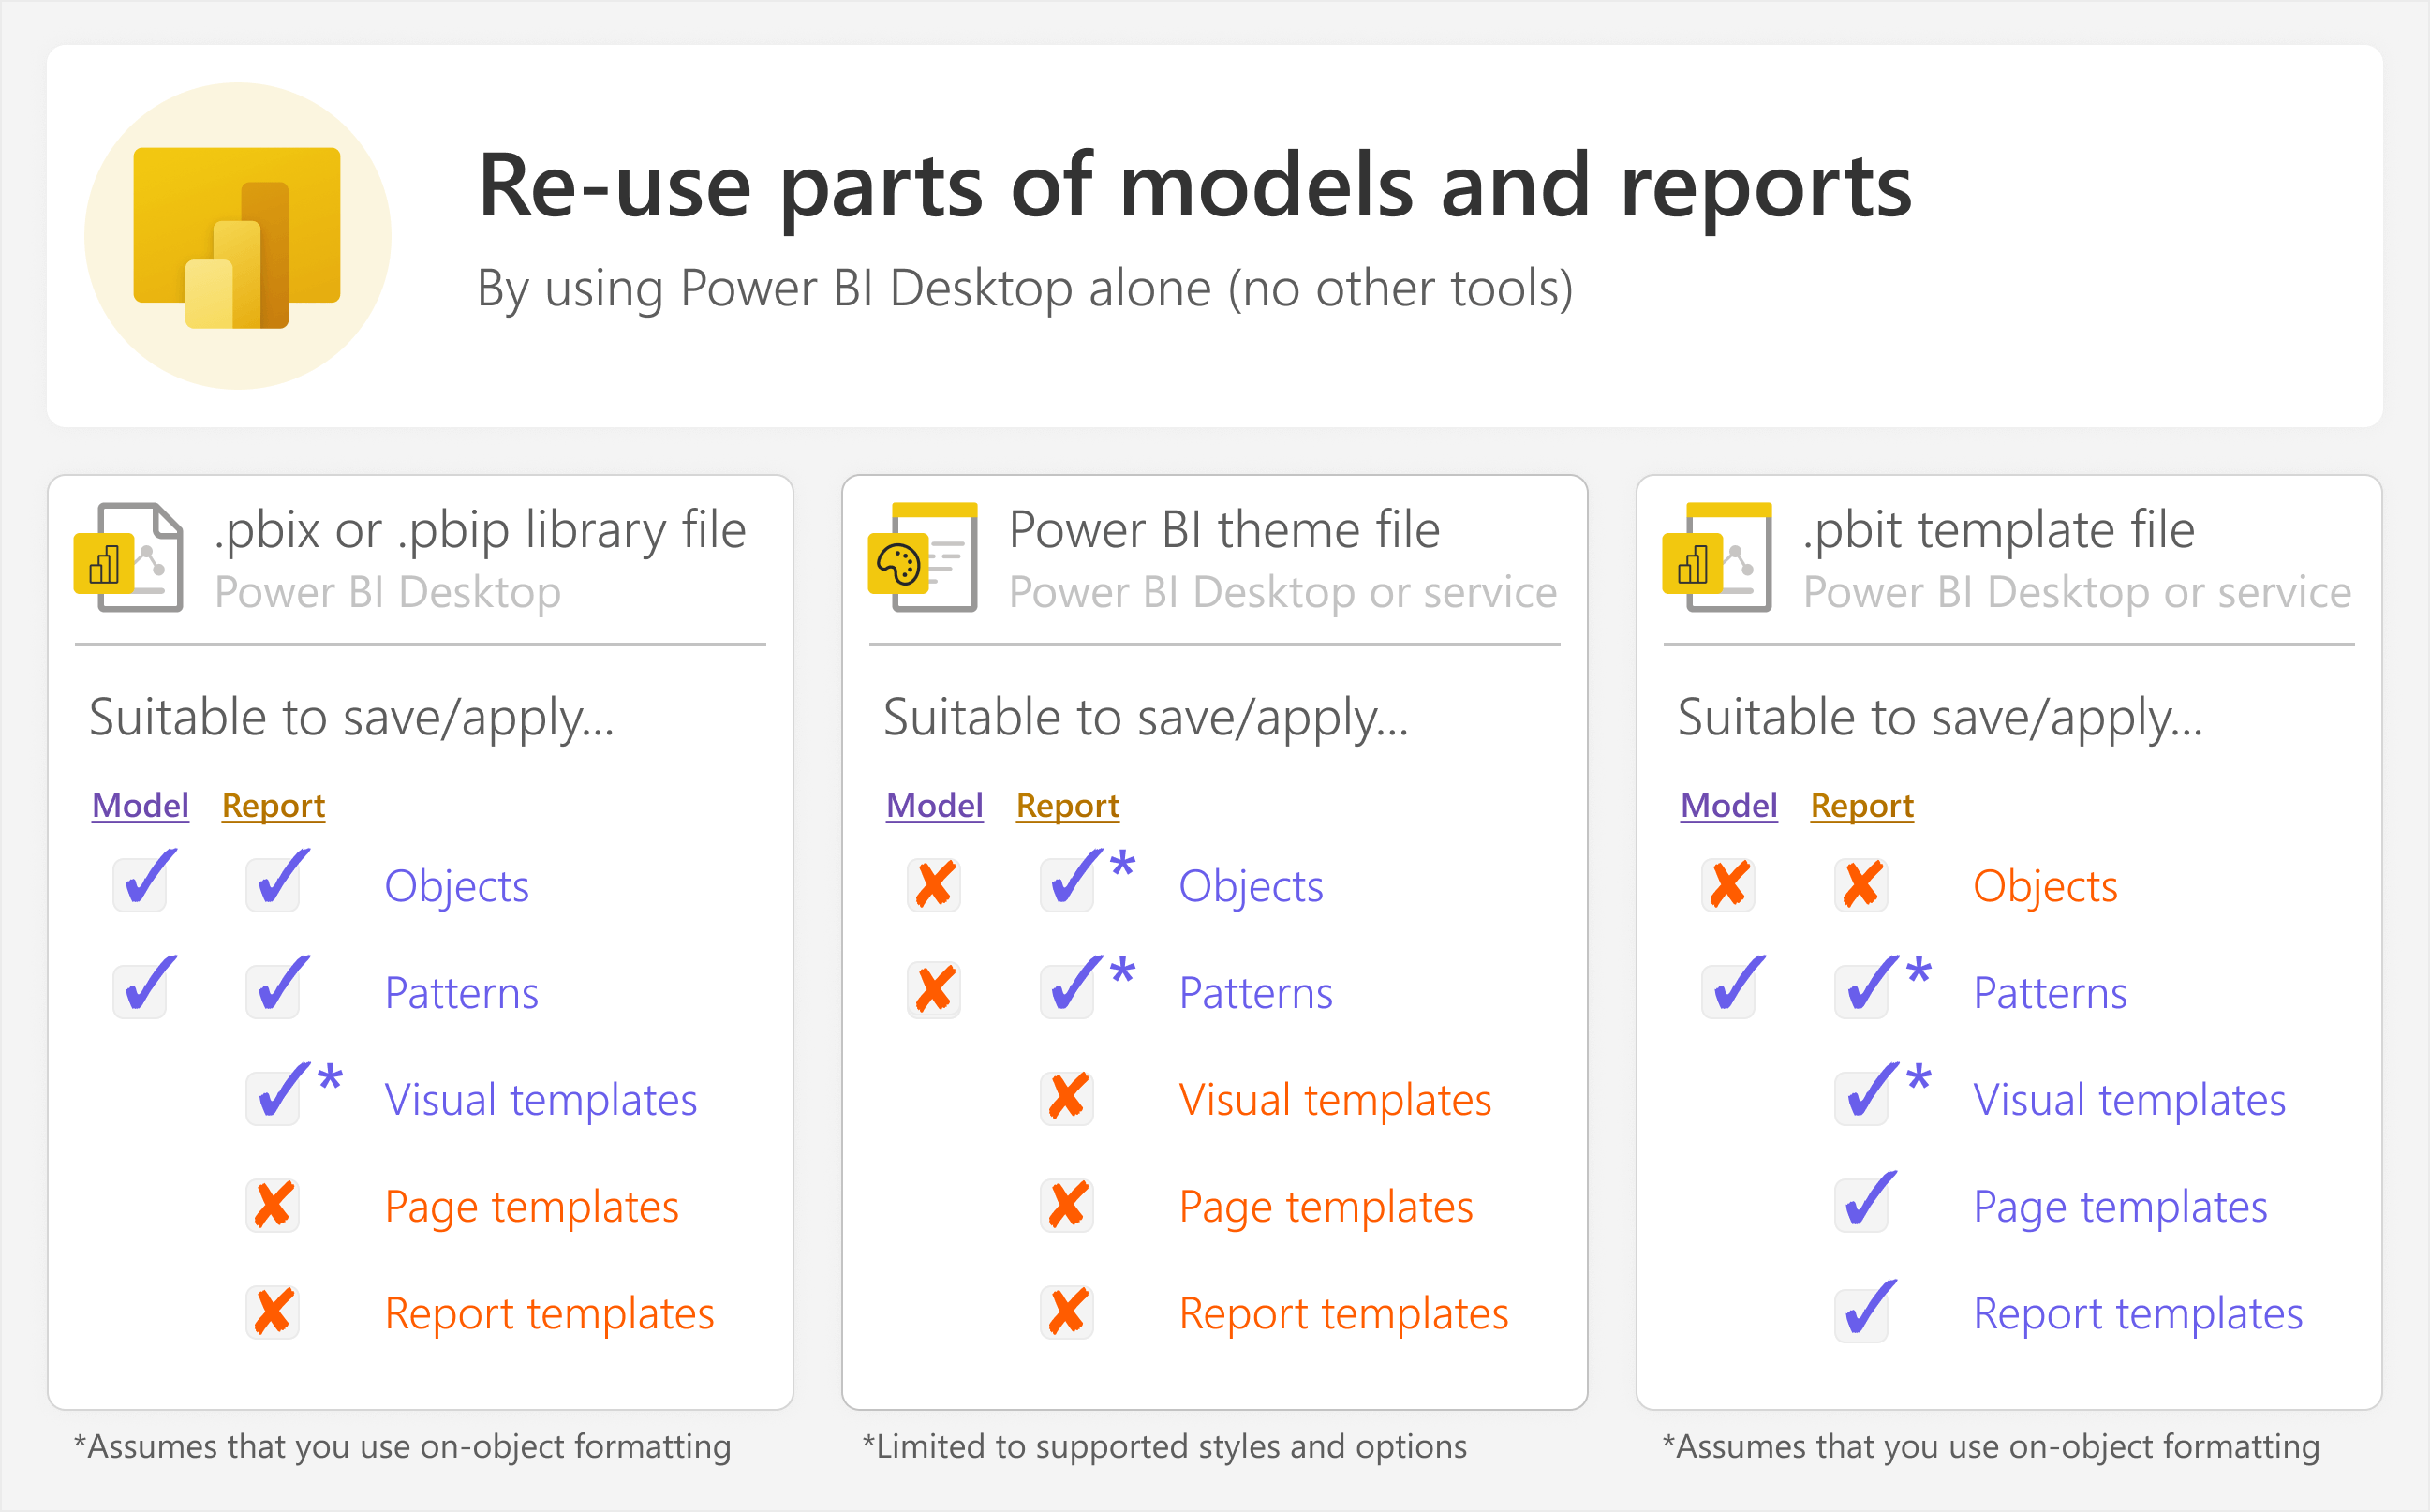Toggle Report Patterns checkmark in theme file card
The width and height of the screenshot is (2430, 1512).
1072,988
